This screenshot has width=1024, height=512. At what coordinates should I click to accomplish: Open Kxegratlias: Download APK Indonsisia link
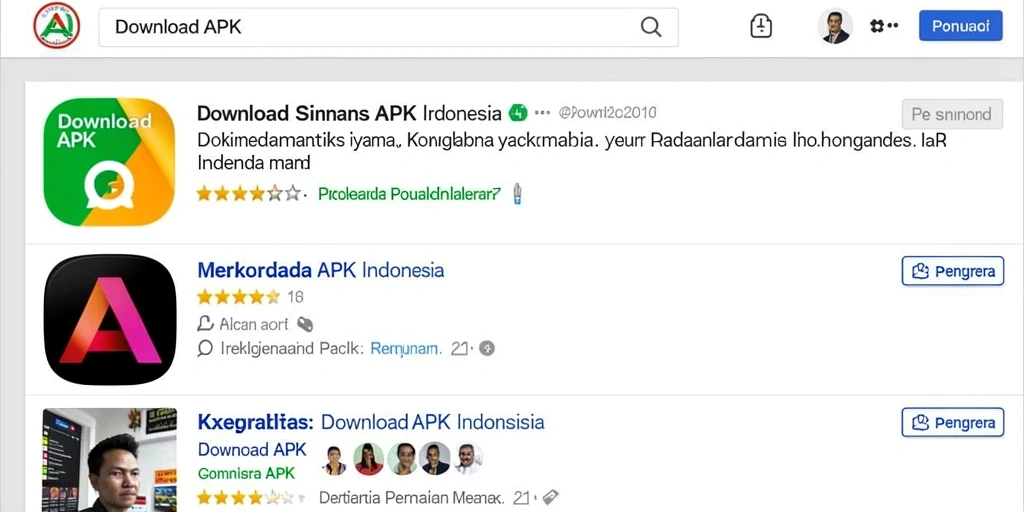click(x=371, y=422)
